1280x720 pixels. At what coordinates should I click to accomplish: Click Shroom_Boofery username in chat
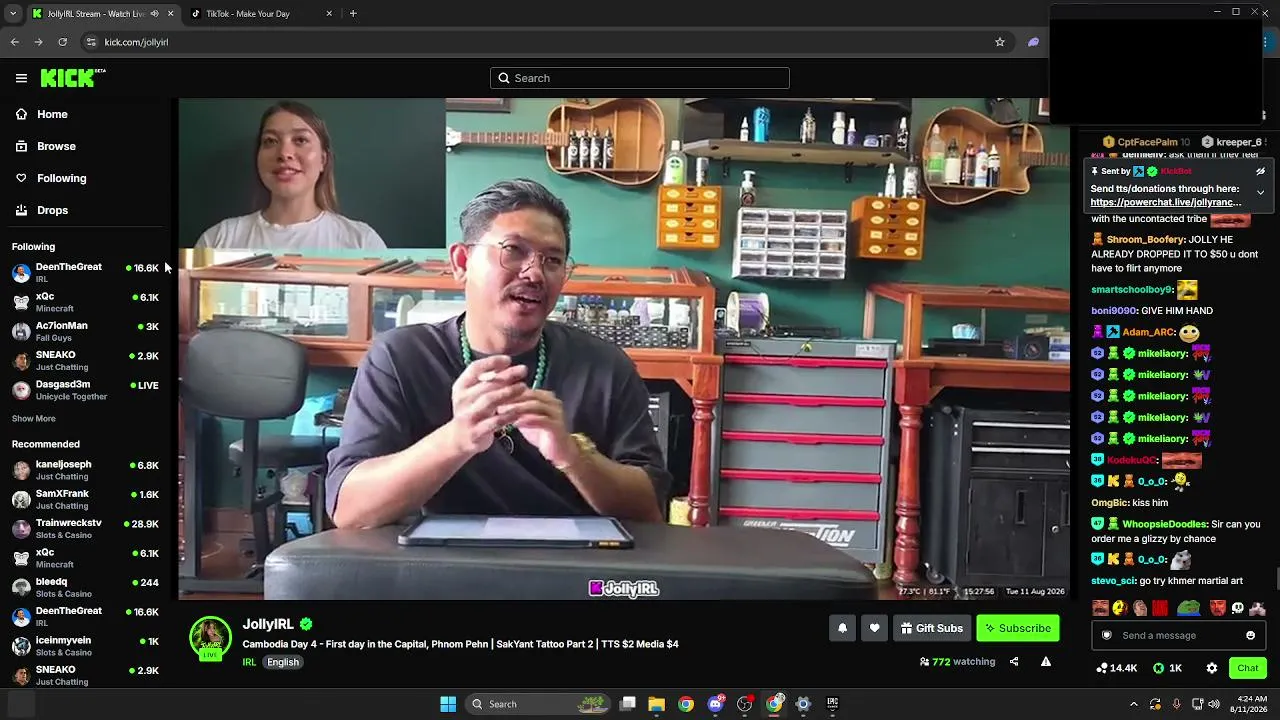pyautogui.click(x=1146, y=240)
